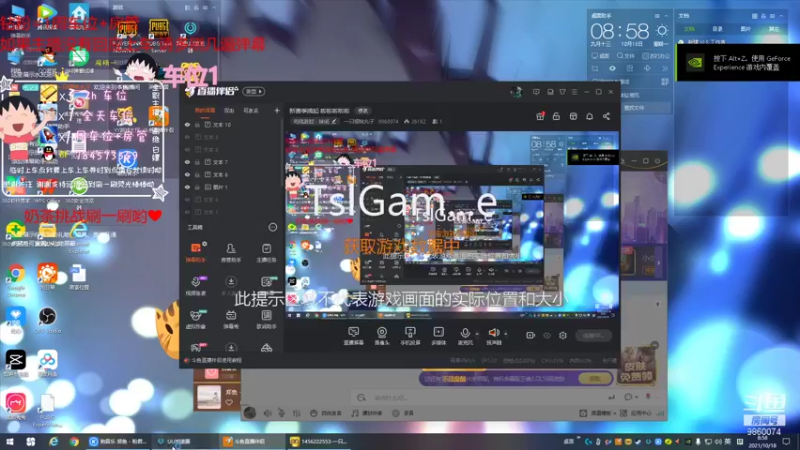Switch to Kugou music taskbar window

[x=118, y=441]
